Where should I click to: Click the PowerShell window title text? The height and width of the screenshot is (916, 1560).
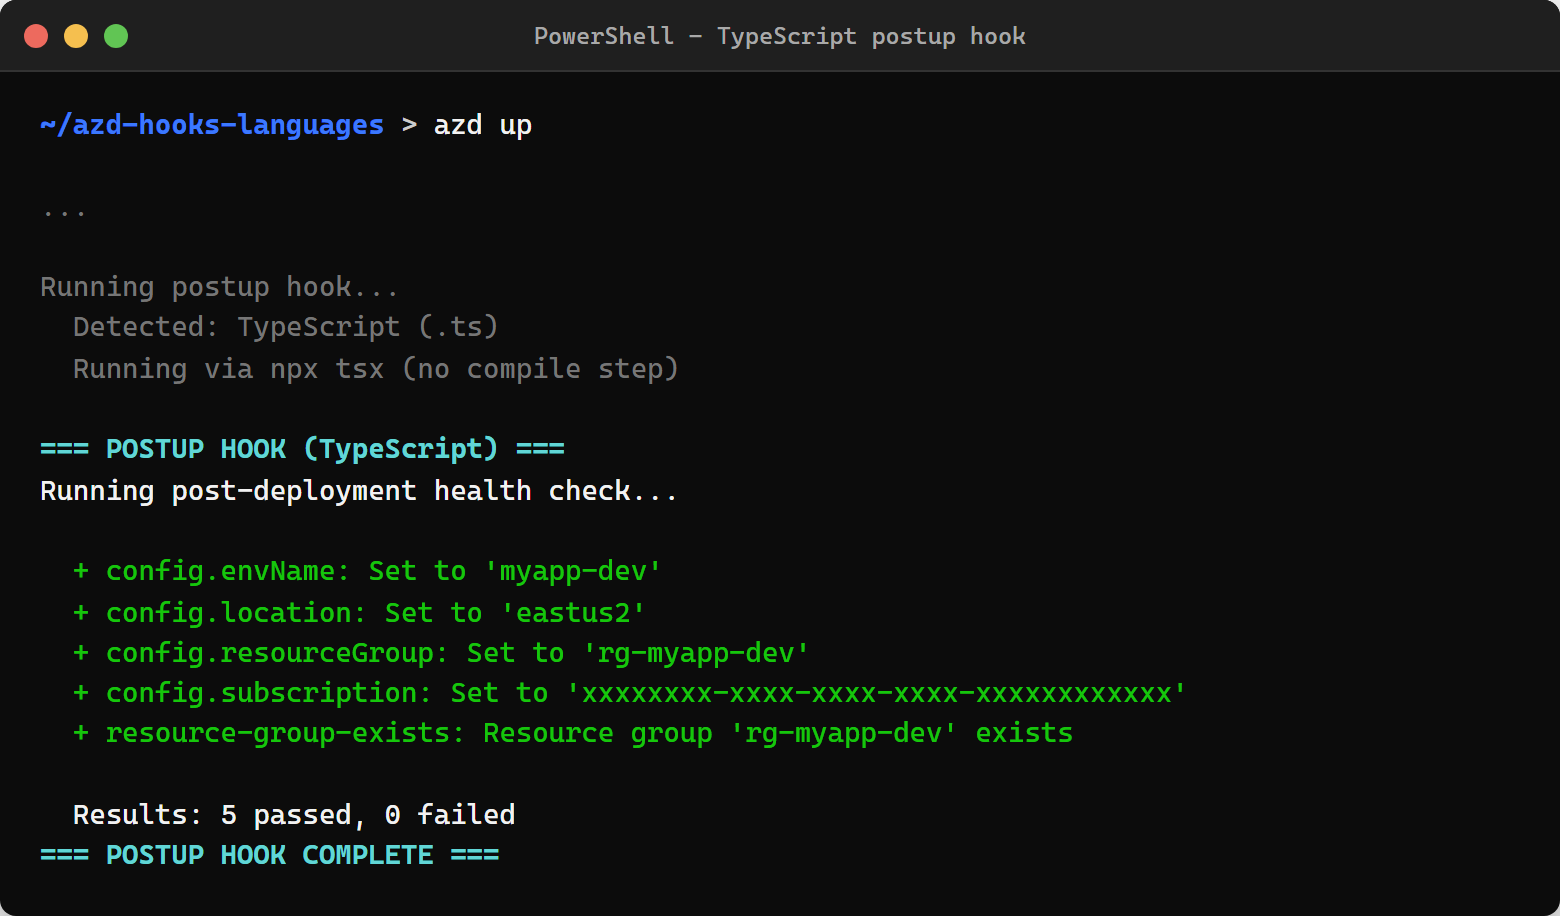(x=780, y=36)
